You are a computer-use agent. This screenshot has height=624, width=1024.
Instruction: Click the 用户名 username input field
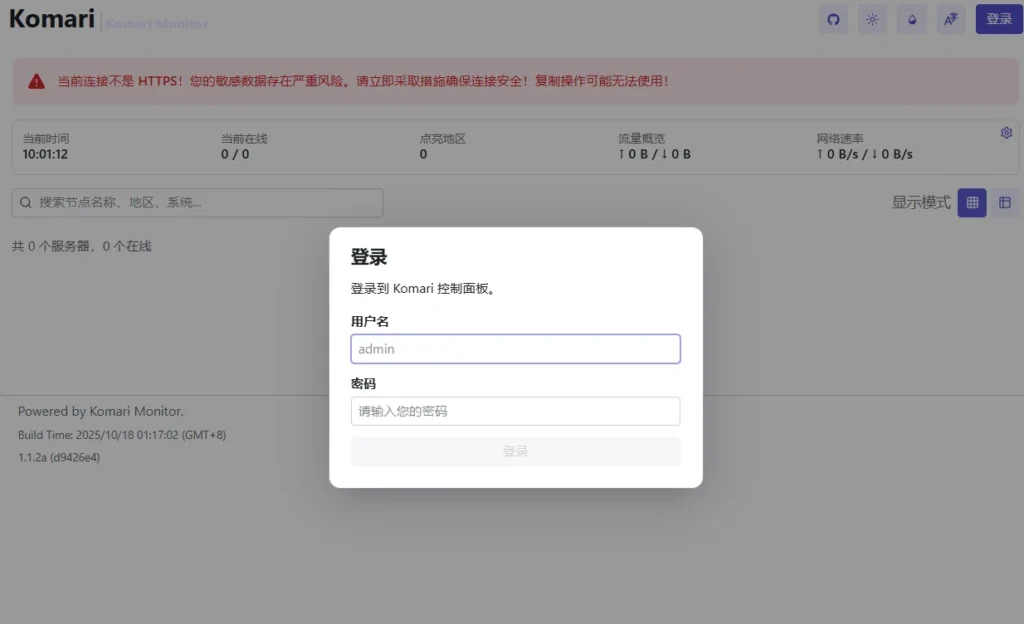(x=515, y=349)
